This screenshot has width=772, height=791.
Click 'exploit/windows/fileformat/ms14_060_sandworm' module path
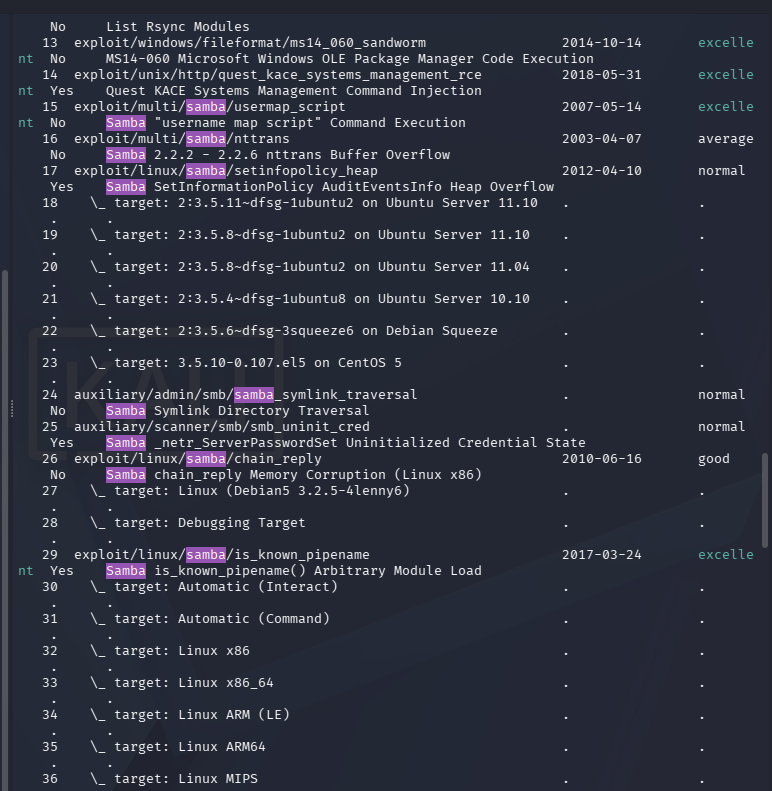tap(250, 43)
